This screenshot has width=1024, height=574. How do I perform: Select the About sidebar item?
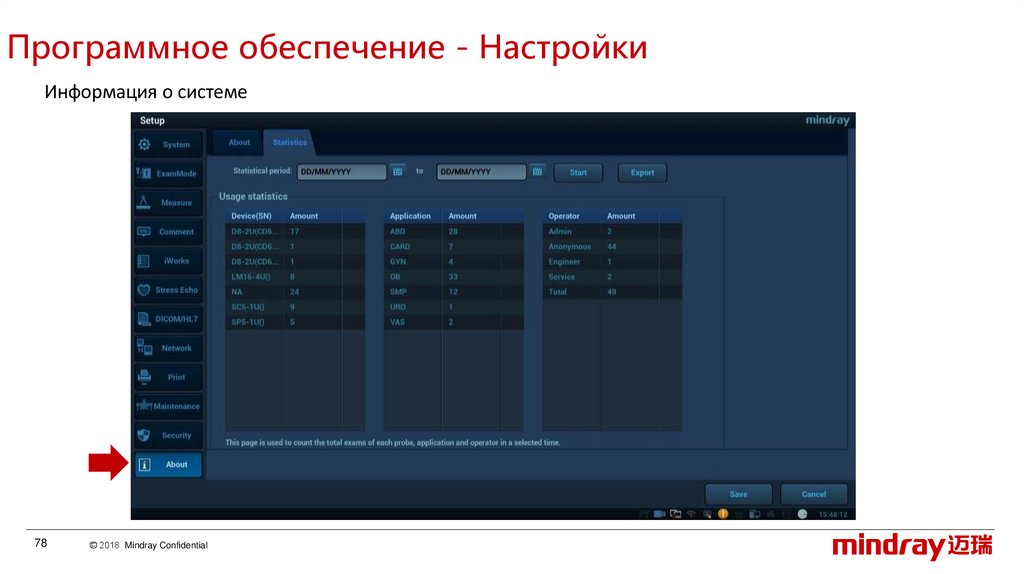pyautogui.click(x=168, y=464)
